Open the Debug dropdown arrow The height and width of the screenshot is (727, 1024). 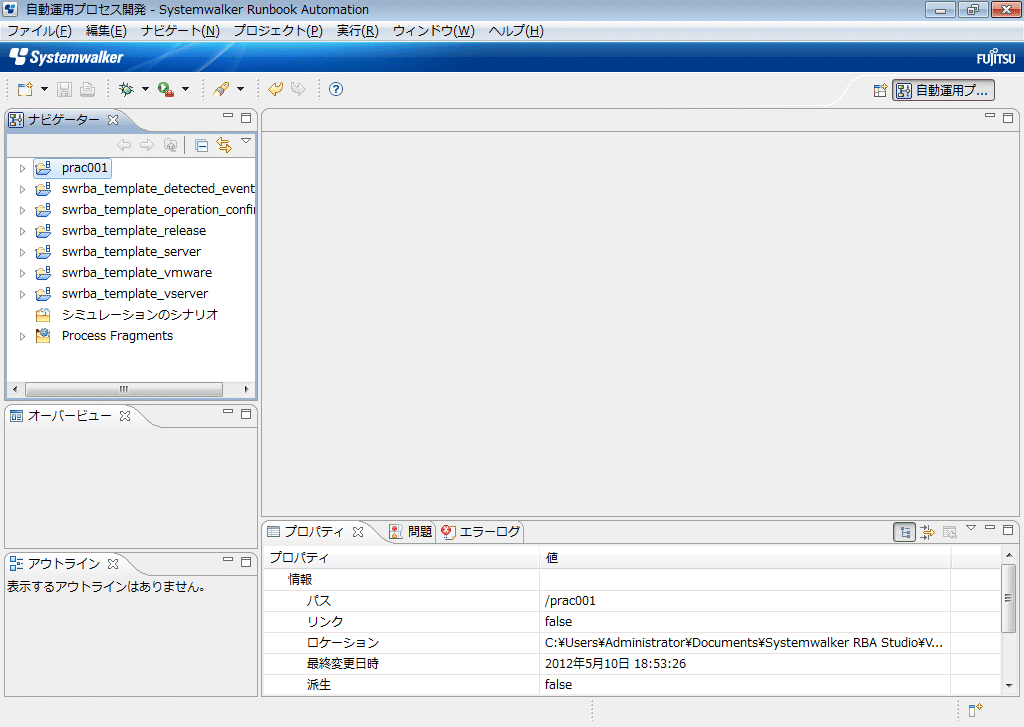[145, 89]
